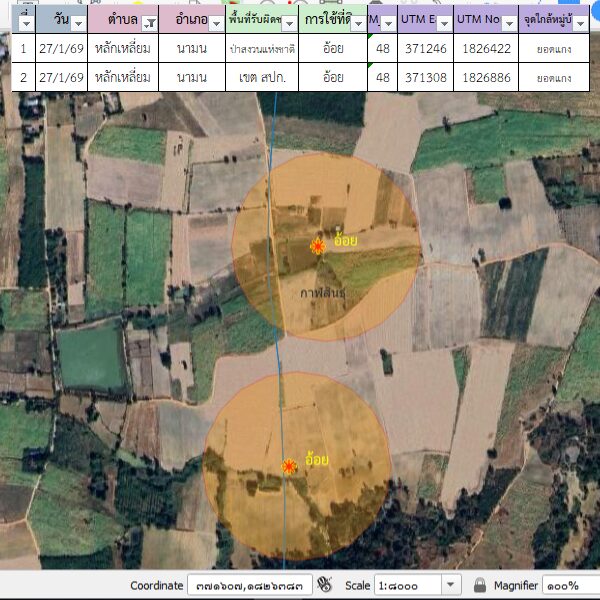The width and height of the screenshot is (600, 600).
Task: Open the พื้นที่รับผิดชอบ column filter
Action: tap(289, 23)
